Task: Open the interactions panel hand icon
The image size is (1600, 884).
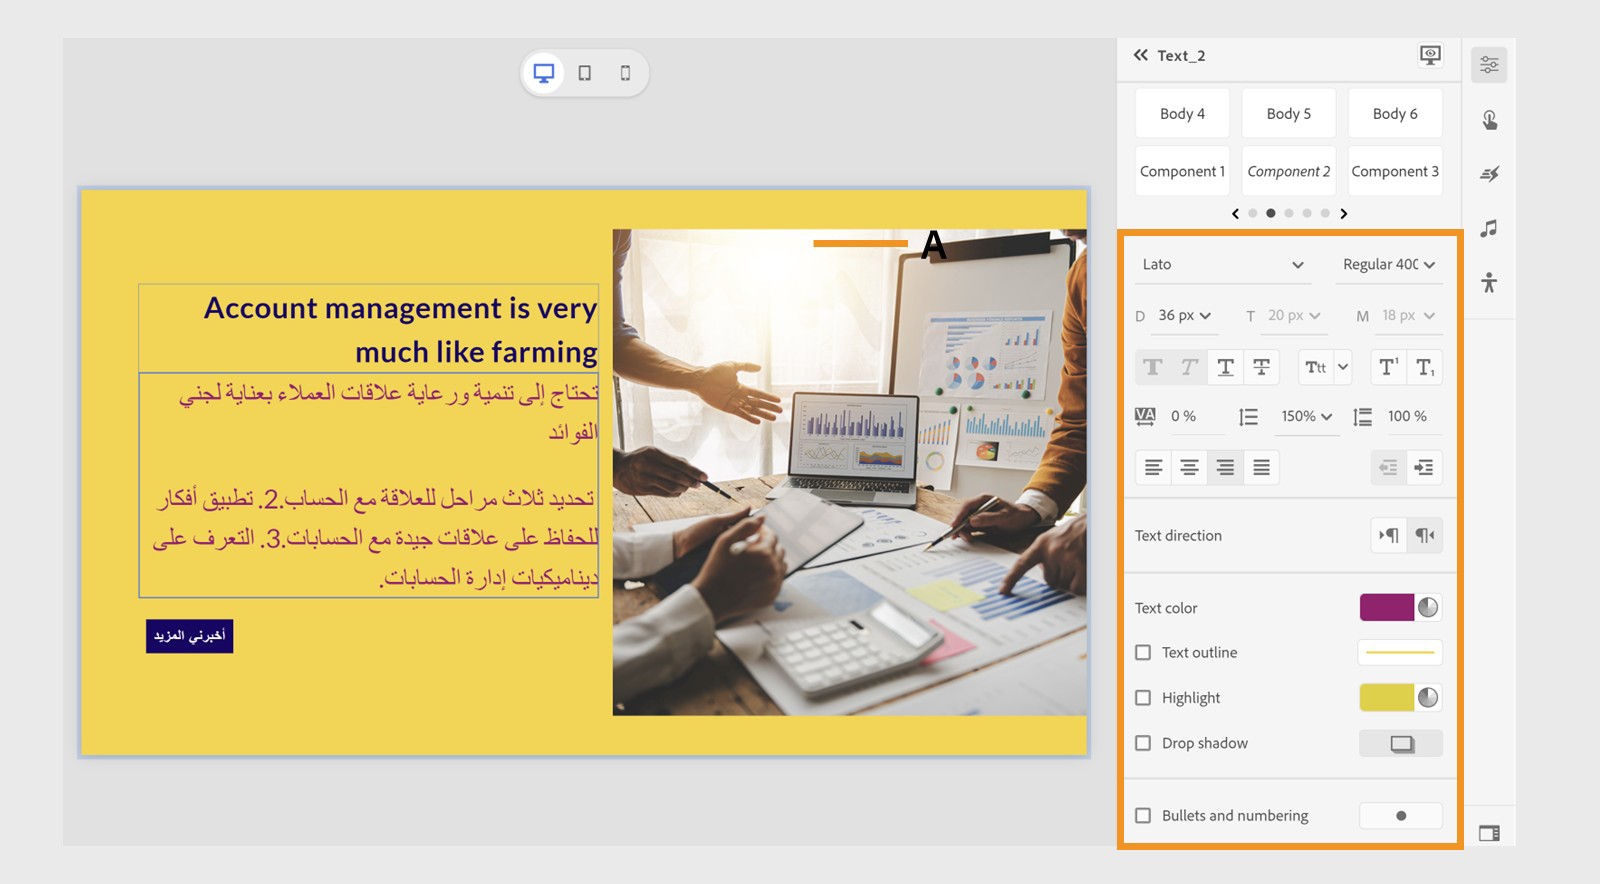Action: point(1489,120)
